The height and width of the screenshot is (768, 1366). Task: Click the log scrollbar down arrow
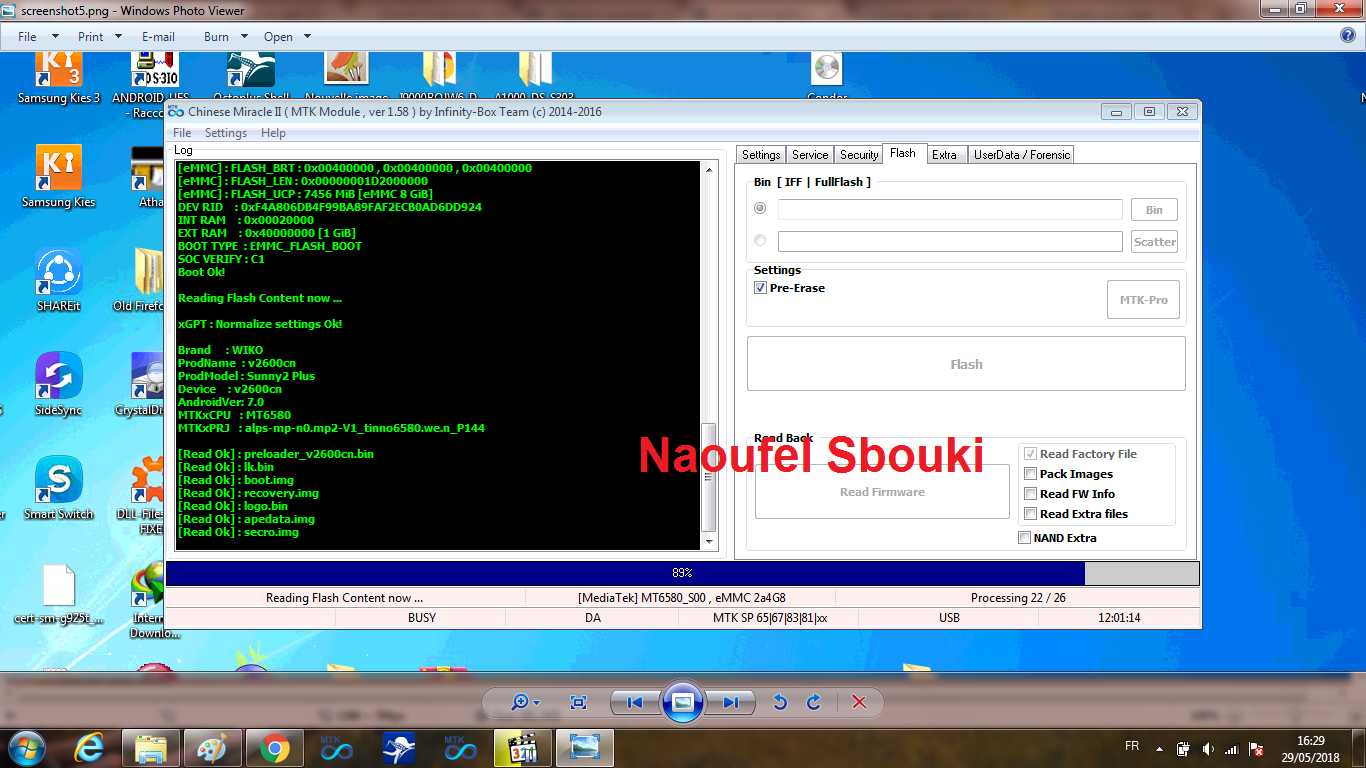coord(709,542)
